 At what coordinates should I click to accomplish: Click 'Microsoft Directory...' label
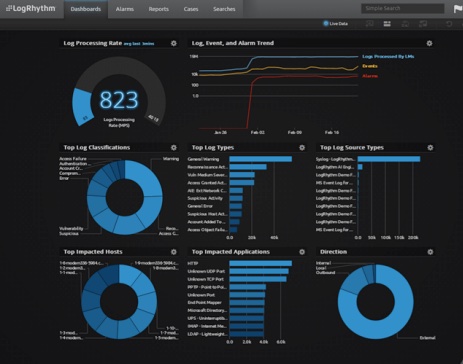pyautogui.click(x=207, y=310)
